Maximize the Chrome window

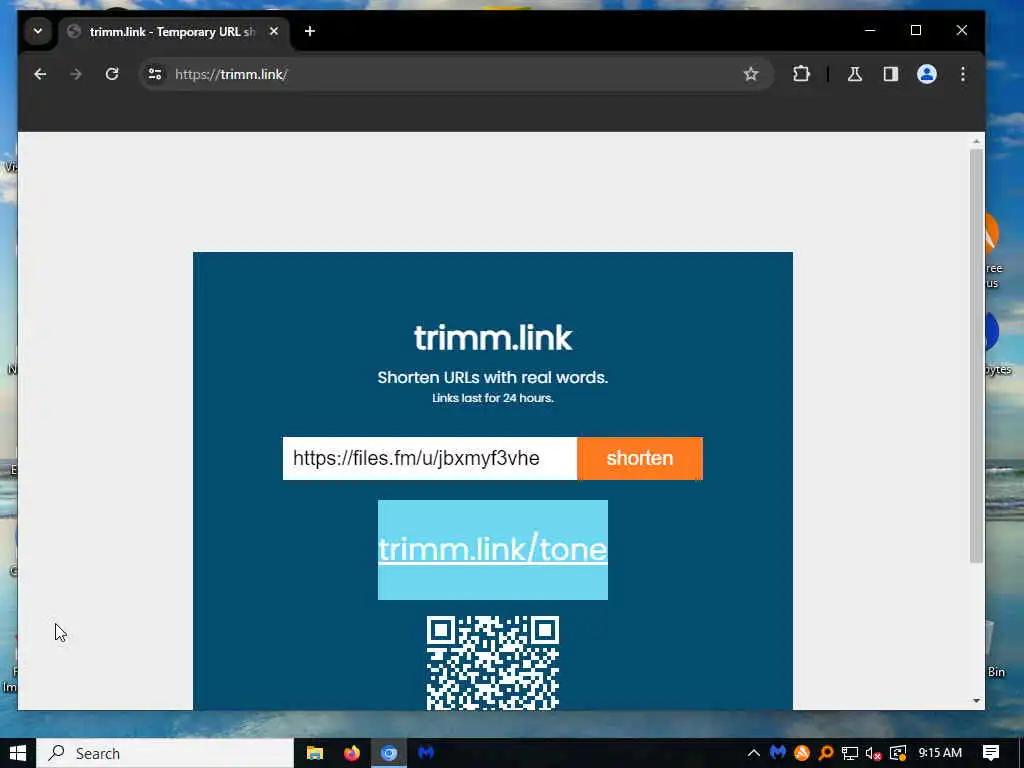pos(916,31)
